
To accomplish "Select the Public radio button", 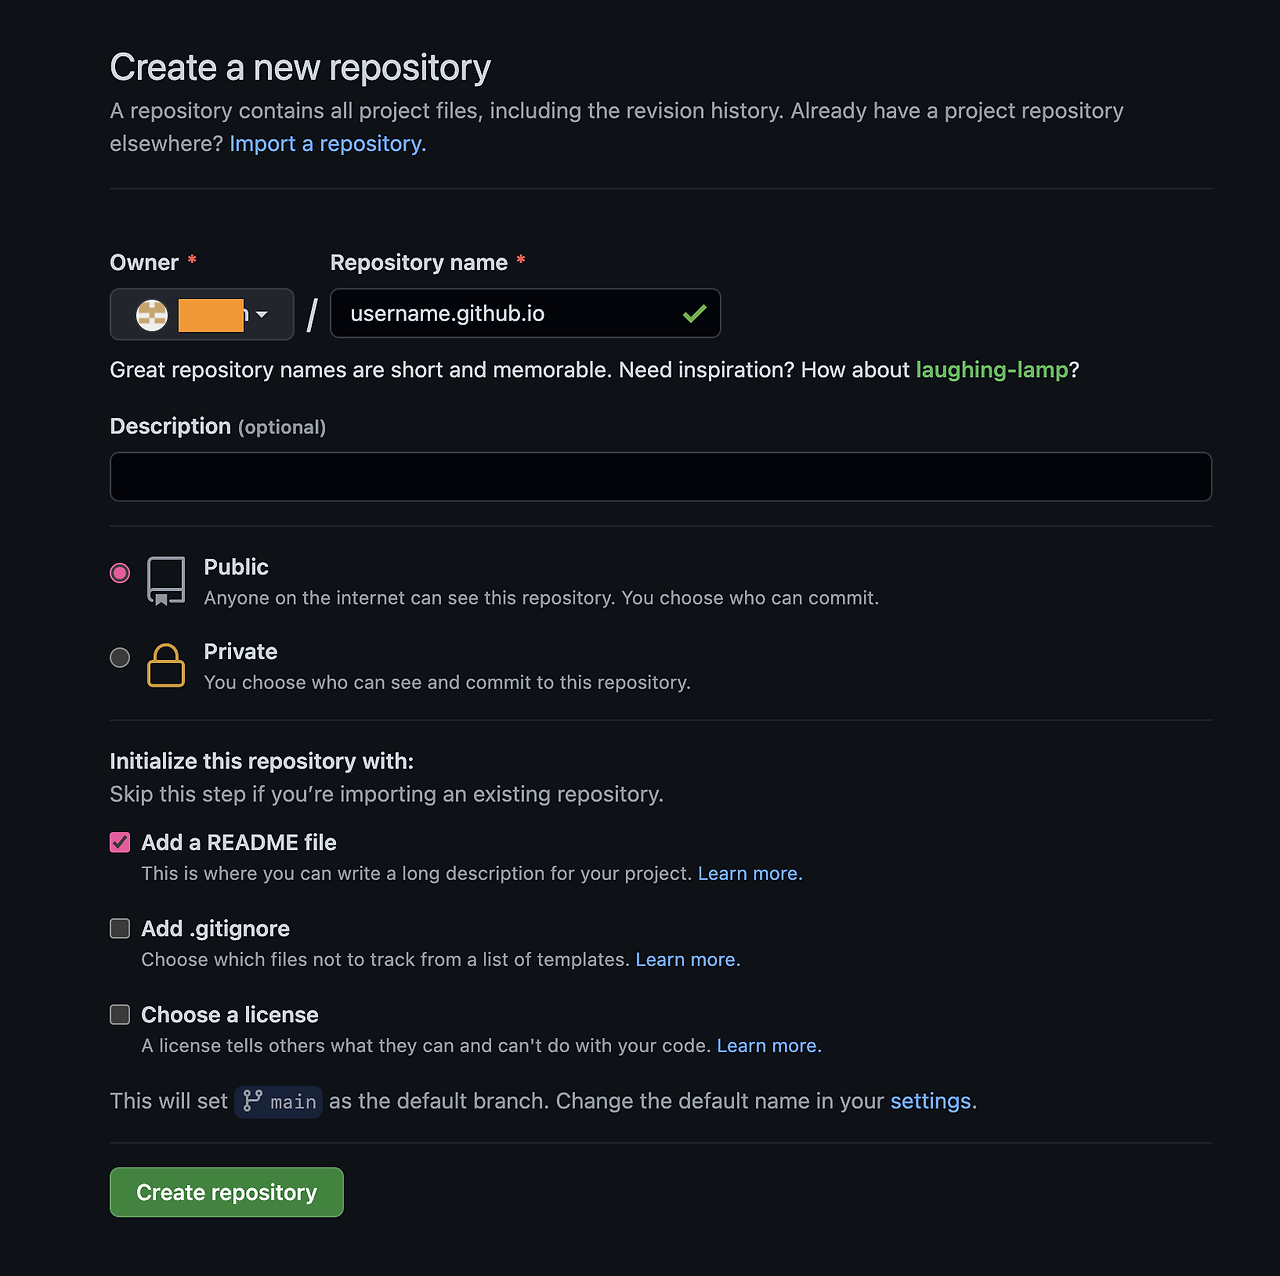I will coord(120,573).
